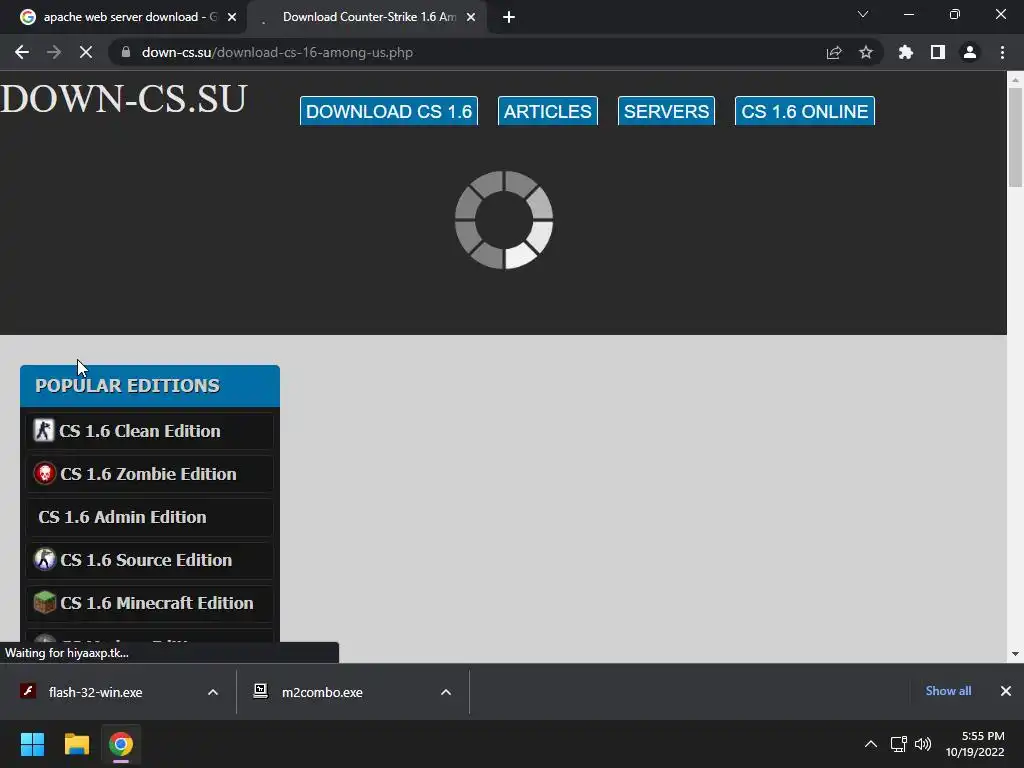
Task: Open the downloaded m2combo.exe file
Action: pos(322,692)
